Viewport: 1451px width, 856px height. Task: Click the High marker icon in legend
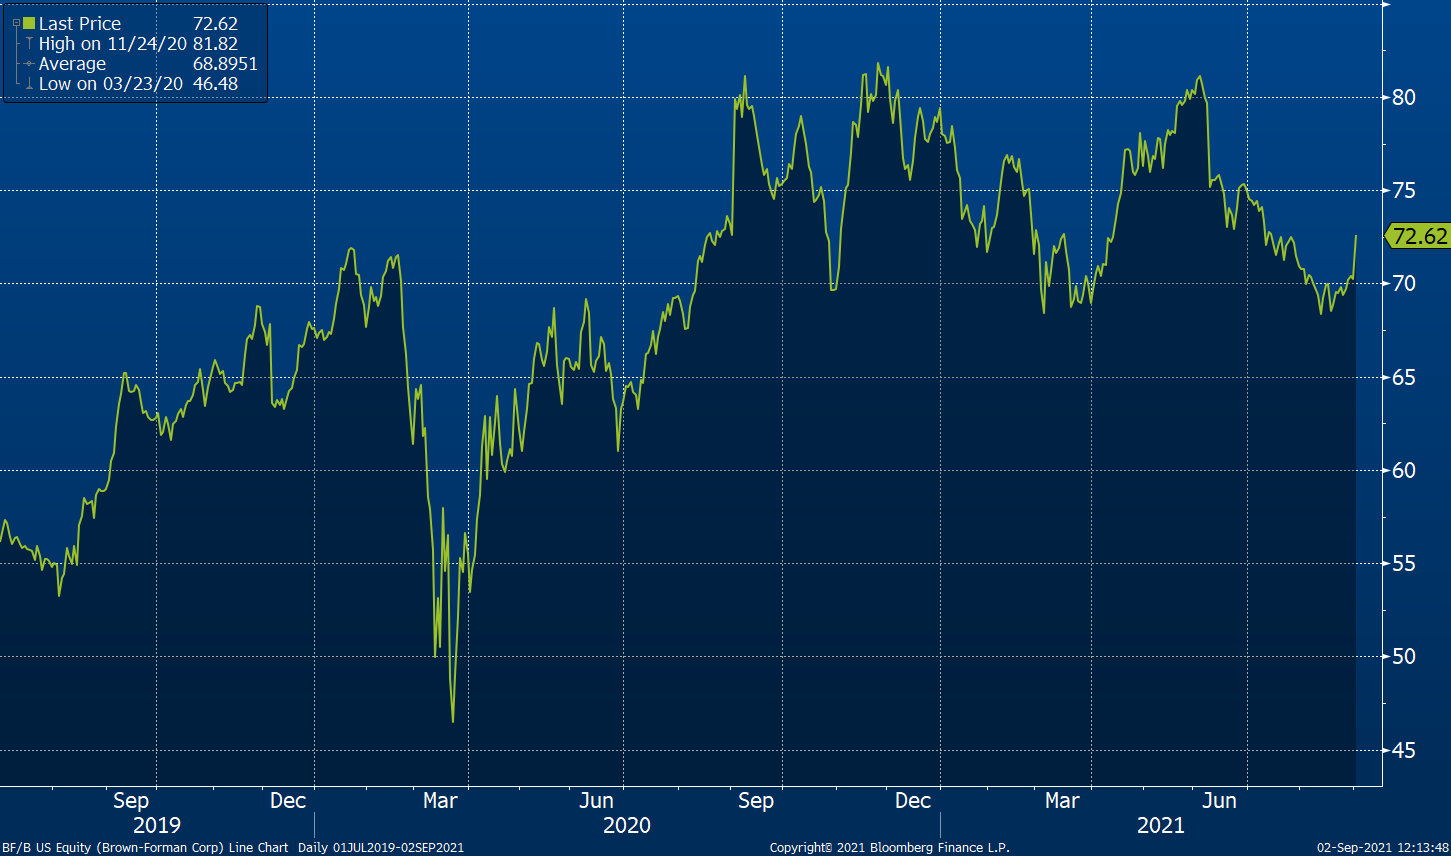(x=29, y=43)
